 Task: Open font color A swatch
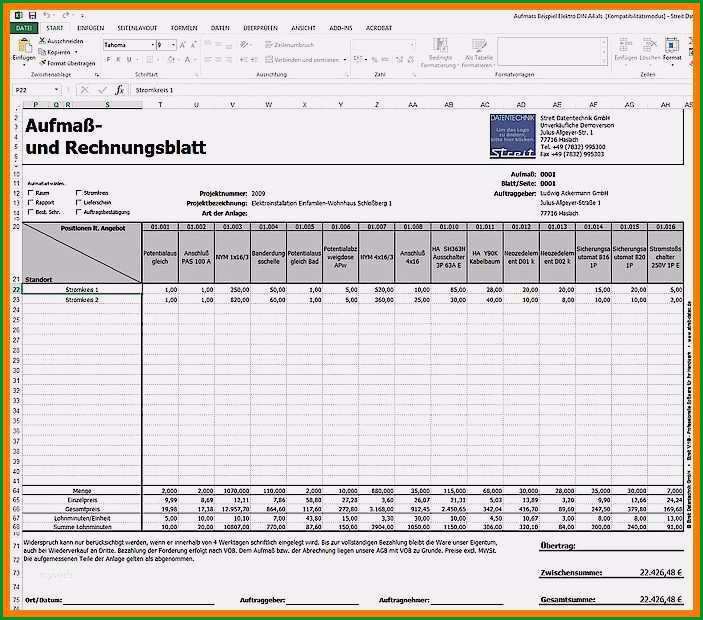188,60
